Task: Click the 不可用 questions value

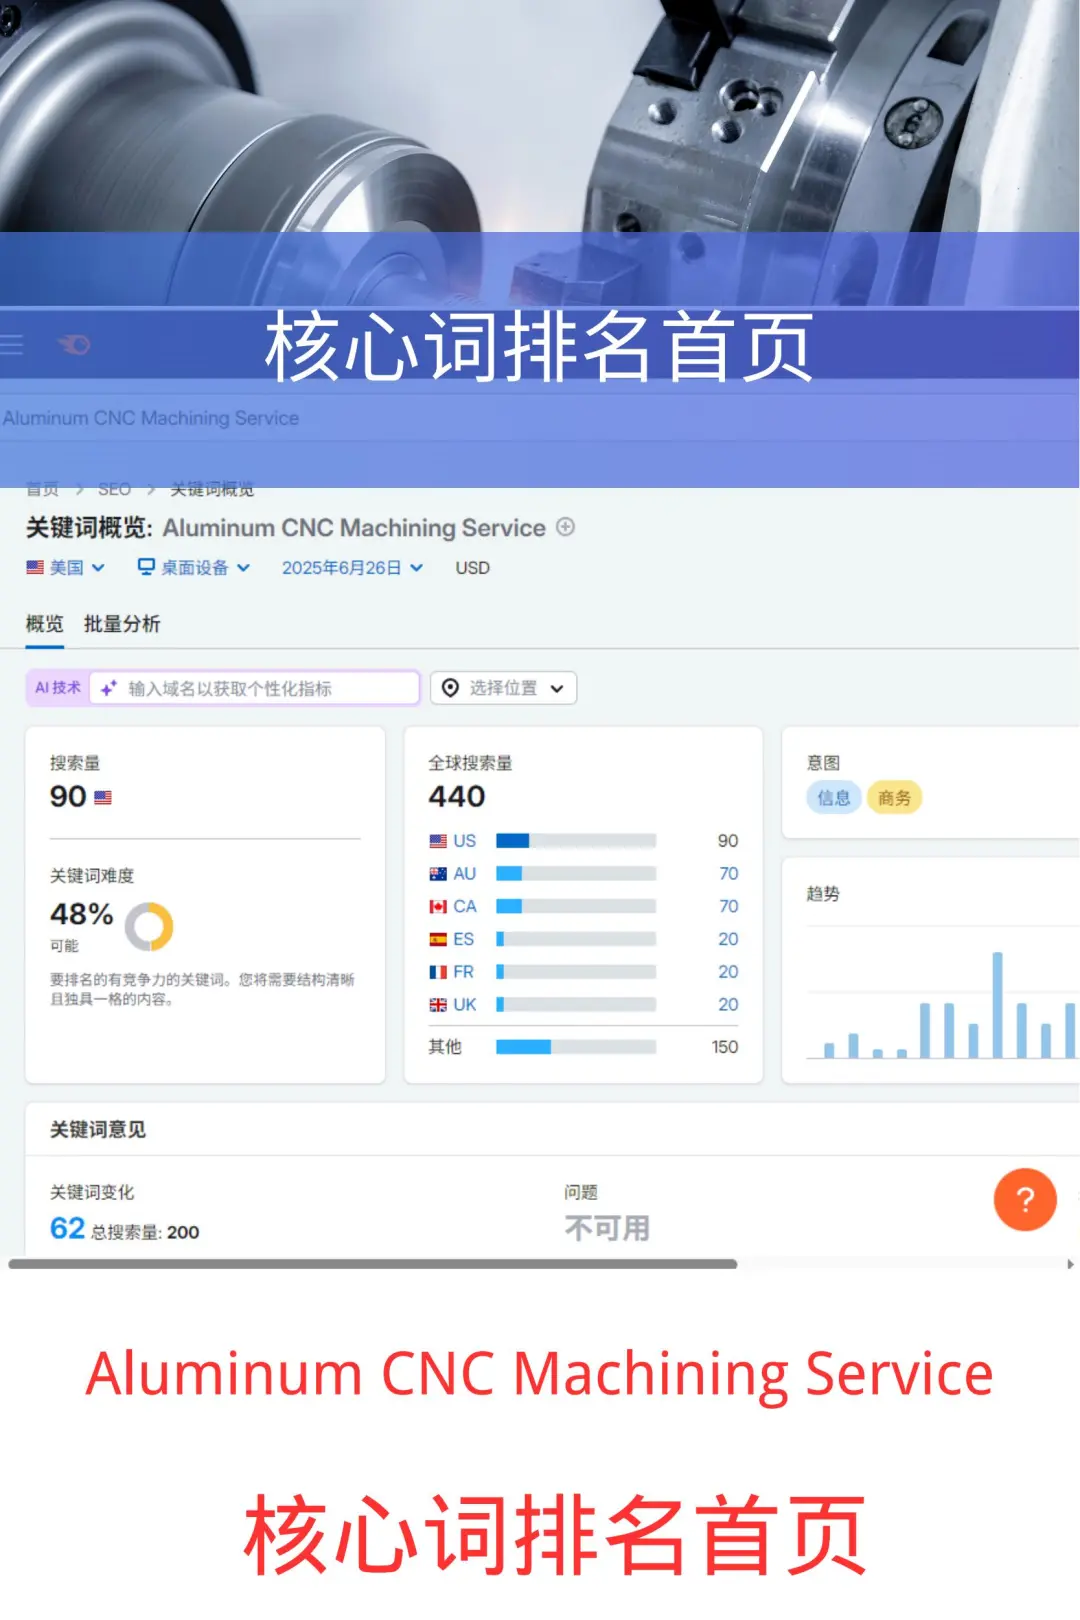Action: 607,1228
